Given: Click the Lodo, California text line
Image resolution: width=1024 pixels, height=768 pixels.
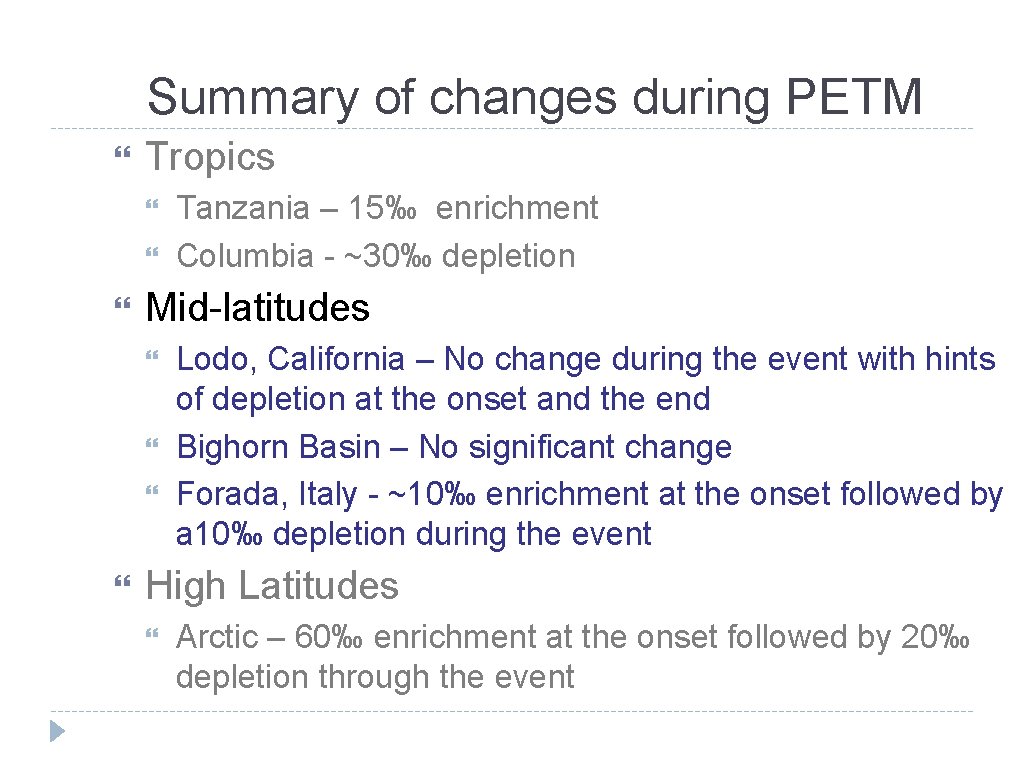Looking at the screenshot, I should [585, 359].
